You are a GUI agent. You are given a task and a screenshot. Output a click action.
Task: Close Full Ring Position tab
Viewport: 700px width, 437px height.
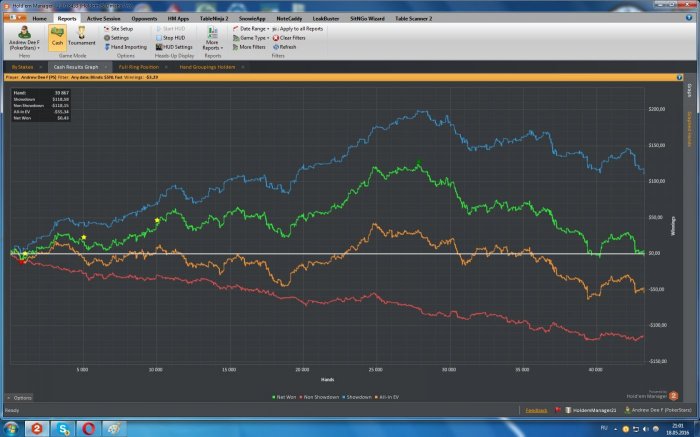pos(167,67)
